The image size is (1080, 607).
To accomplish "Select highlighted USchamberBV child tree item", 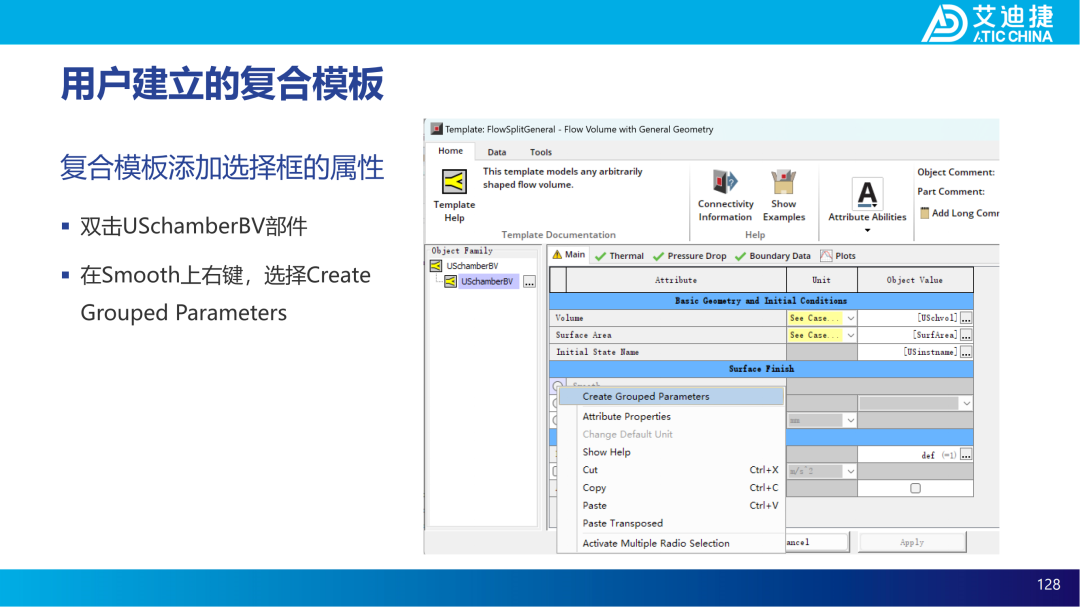I will [x=487, y=282].
